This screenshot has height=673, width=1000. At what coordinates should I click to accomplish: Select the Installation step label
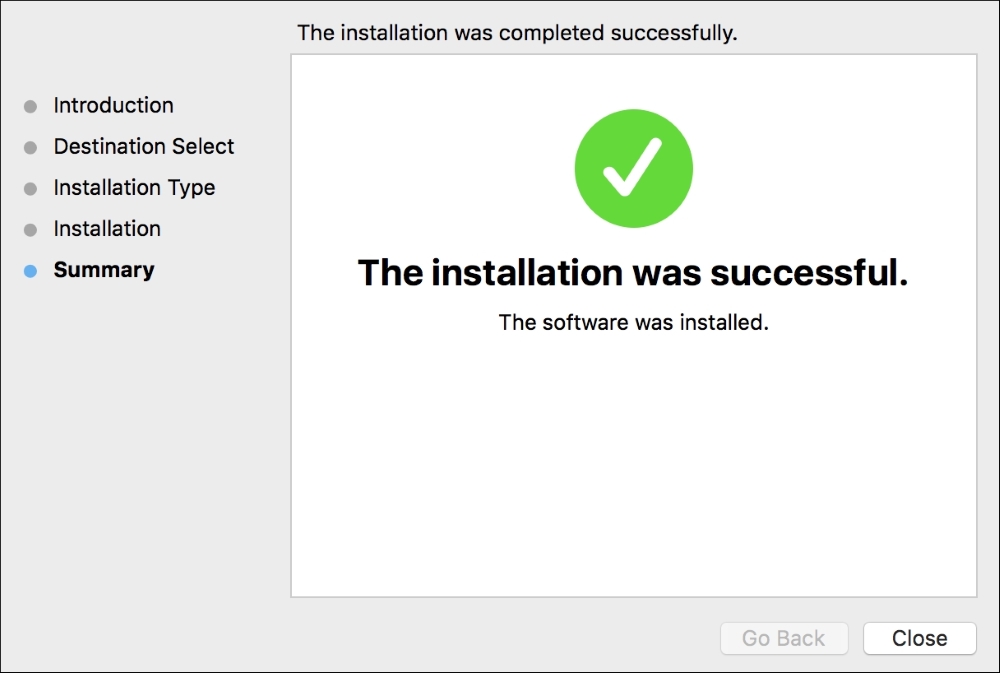pyautogui.click(x=107, y=229)
